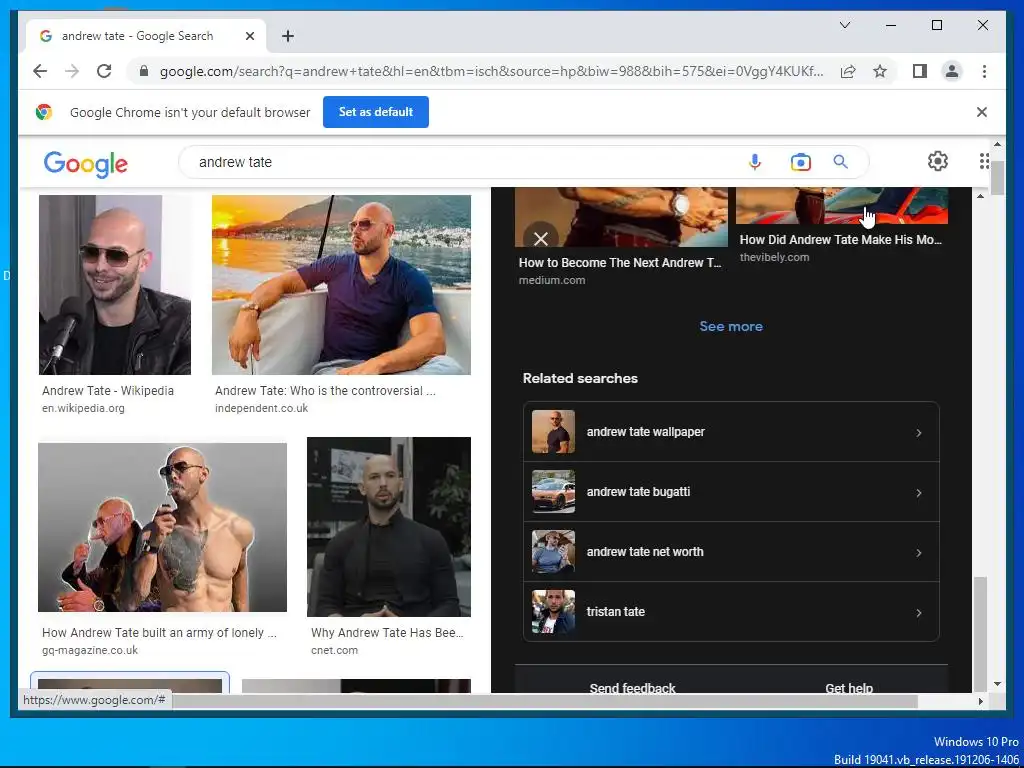Click the Andrew Tate - Wikipedia caption
Image resolution: width=1024 pixels, height=768 pixels.
[108, 391]
